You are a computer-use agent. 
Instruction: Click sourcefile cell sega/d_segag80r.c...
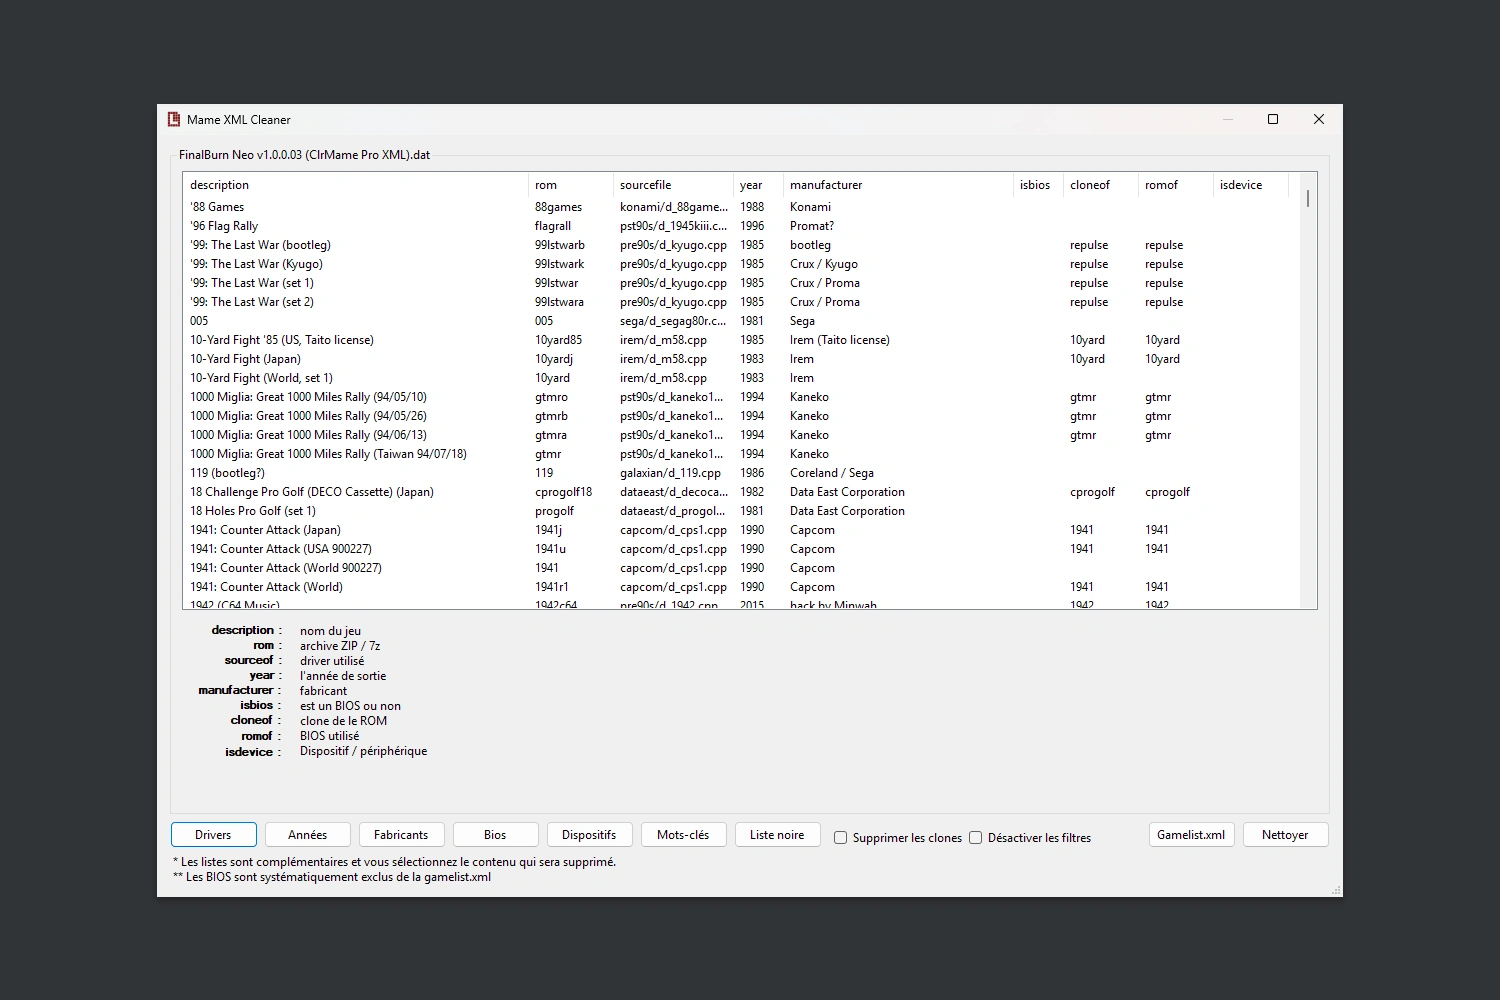673,321
